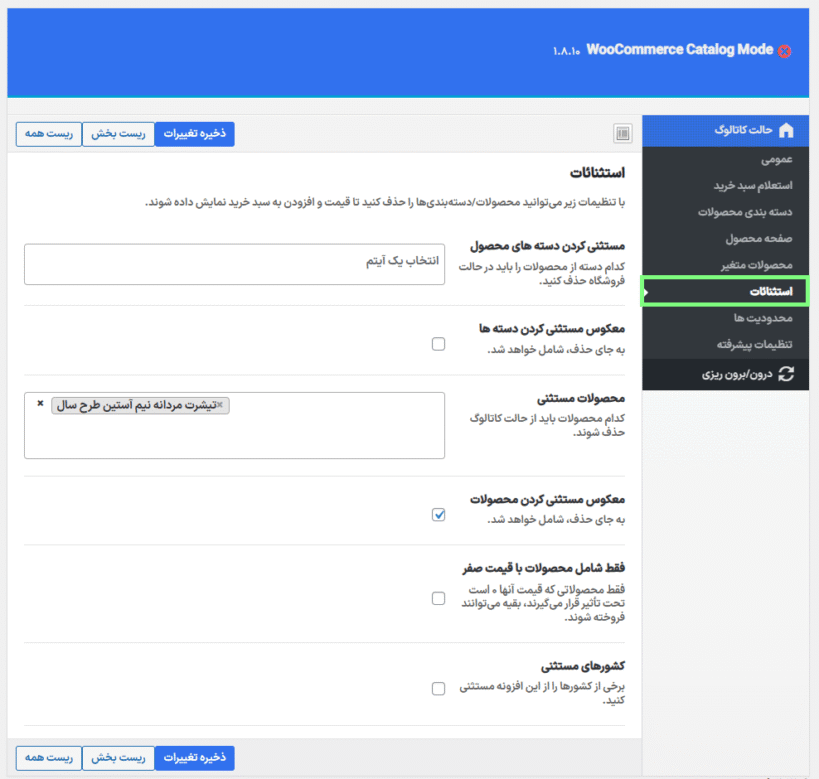Screen dimensions: 819x779
Task: Click the top ذخیره تغییرات button
Action: 194,134
